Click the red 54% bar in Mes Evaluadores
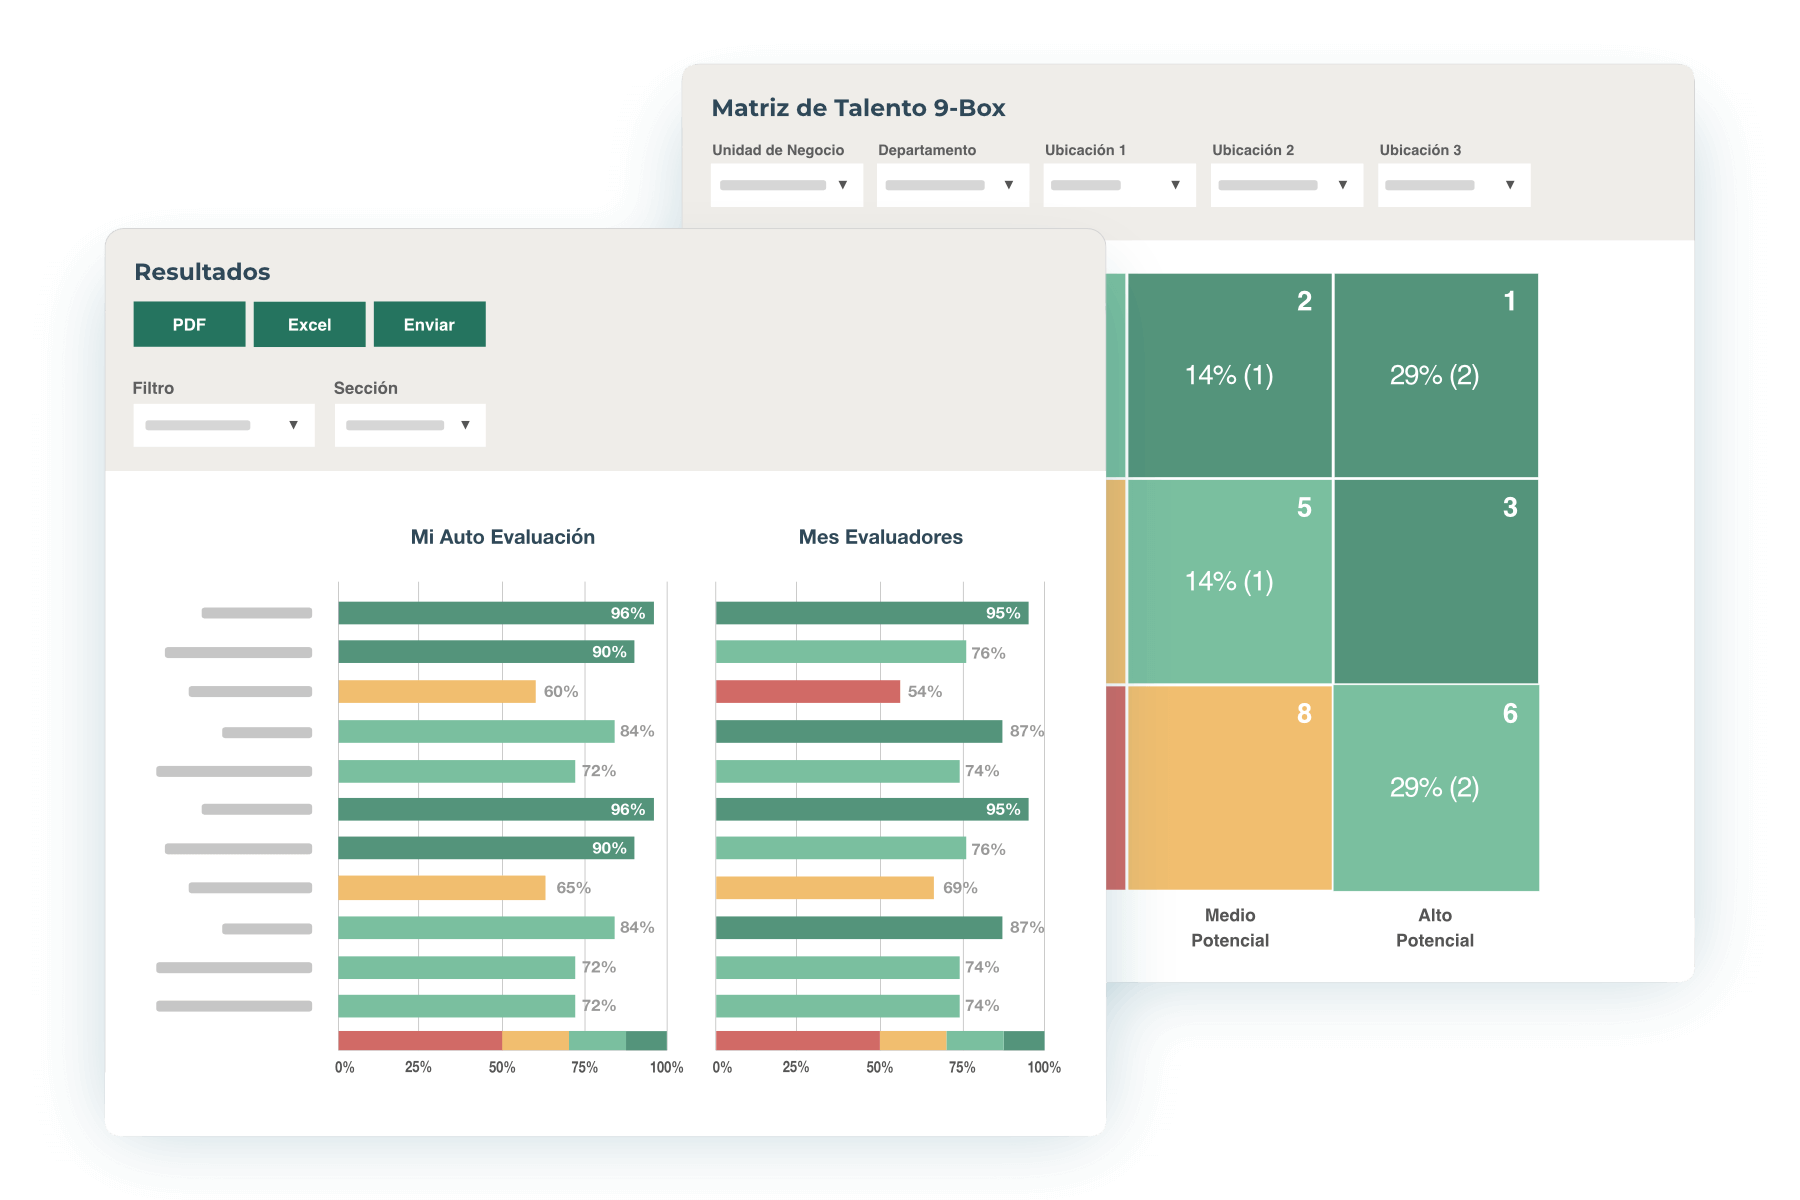 [x=807, y=692]
